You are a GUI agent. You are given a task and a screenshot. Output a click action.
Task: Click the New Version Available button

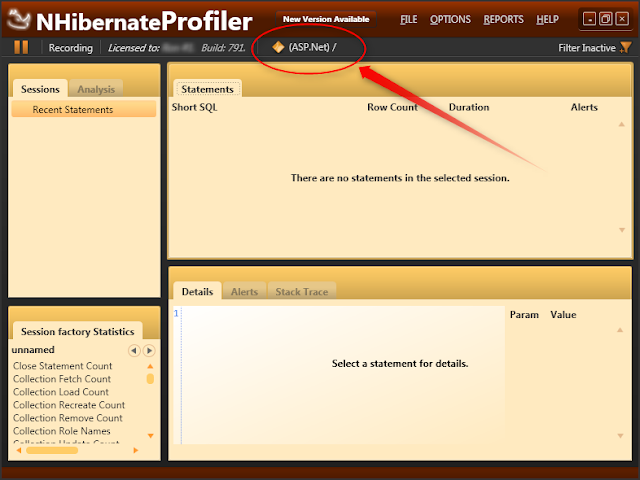point(326,19)
